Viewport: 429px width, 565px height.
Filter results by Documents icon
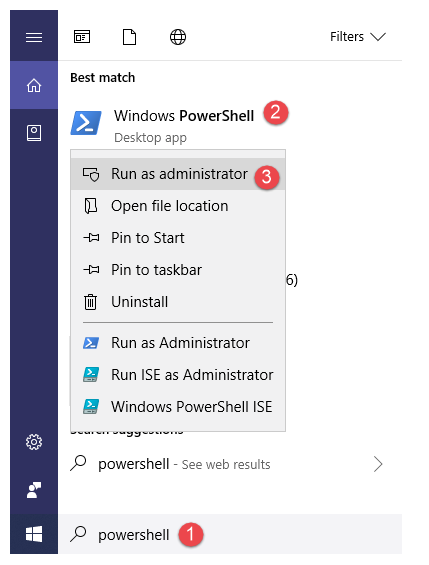tap(130, 37)
